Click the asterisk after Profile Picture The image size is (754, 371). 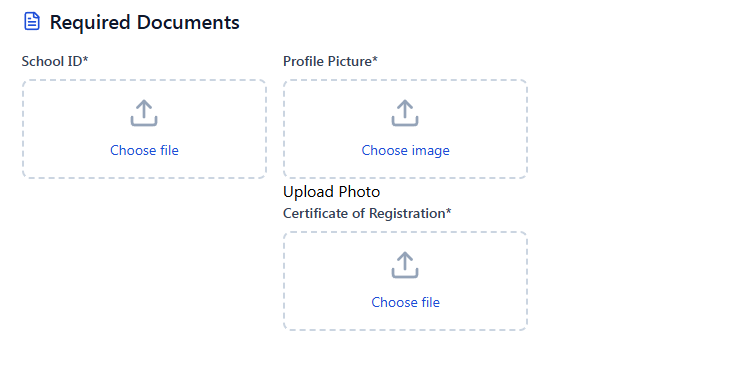click(x=375, y=60)
